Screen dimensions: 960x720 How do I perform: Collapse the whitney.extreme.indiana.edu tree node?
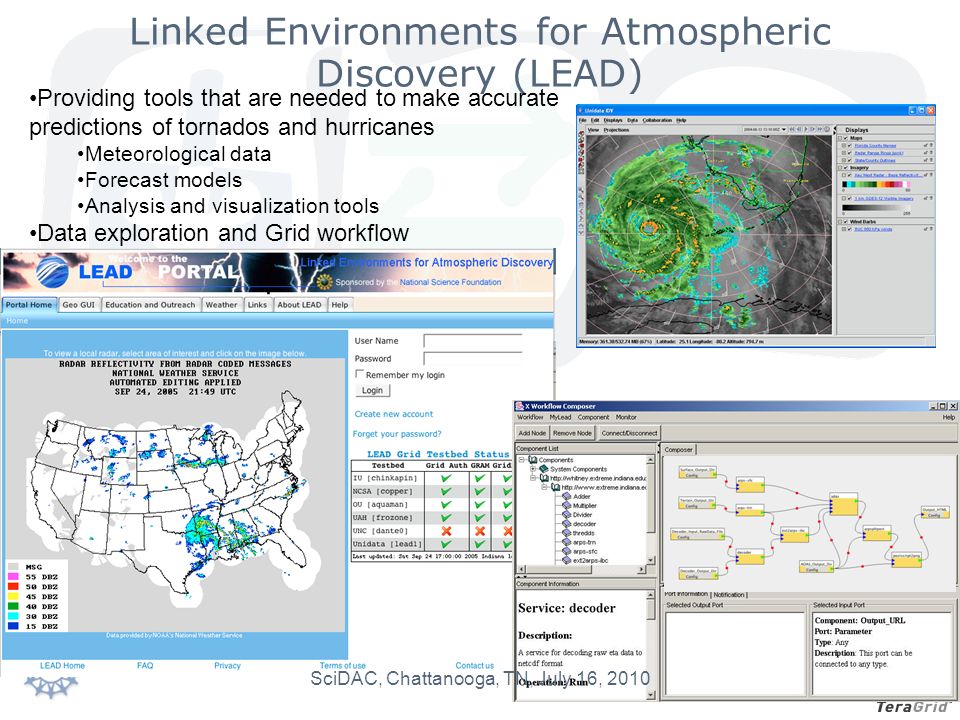coord(533,478)
